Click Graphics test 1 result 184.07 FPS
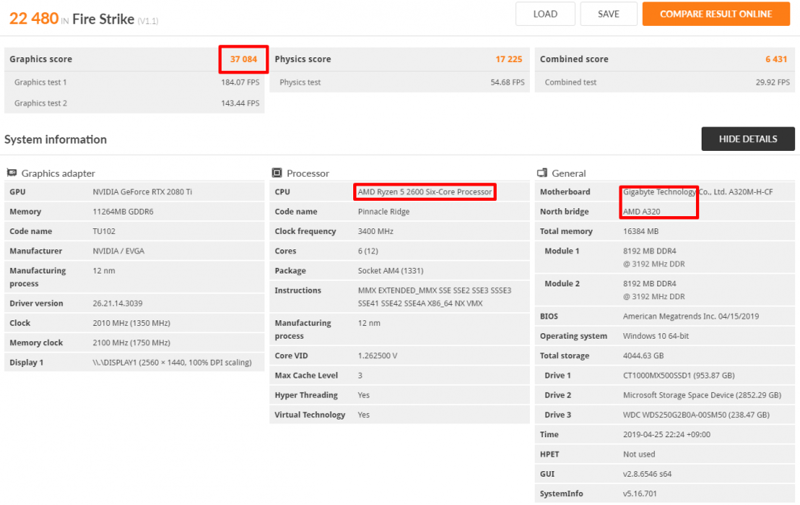Viewport: 800px width, 505px height. (x=240, y=82)
